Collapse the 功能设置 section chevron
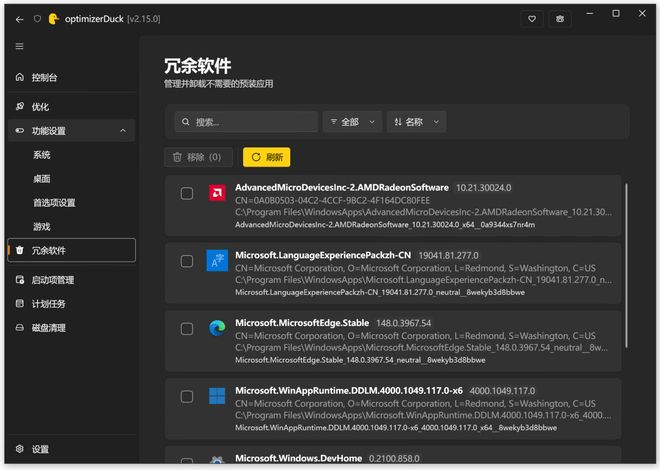The width and height of the screenshot is (660, 470). [123, 131]
